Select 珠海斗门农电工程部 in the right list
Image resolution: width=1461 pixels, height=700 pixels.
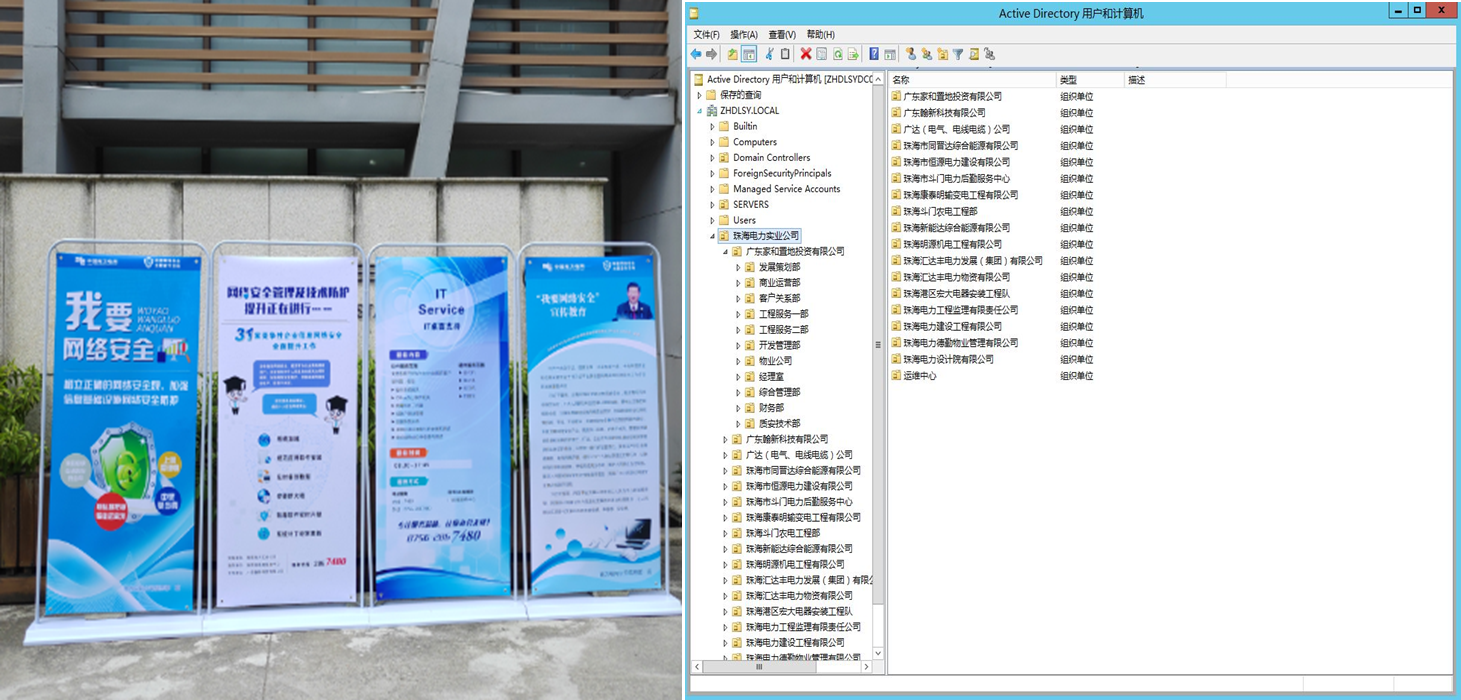coord(940,211)
